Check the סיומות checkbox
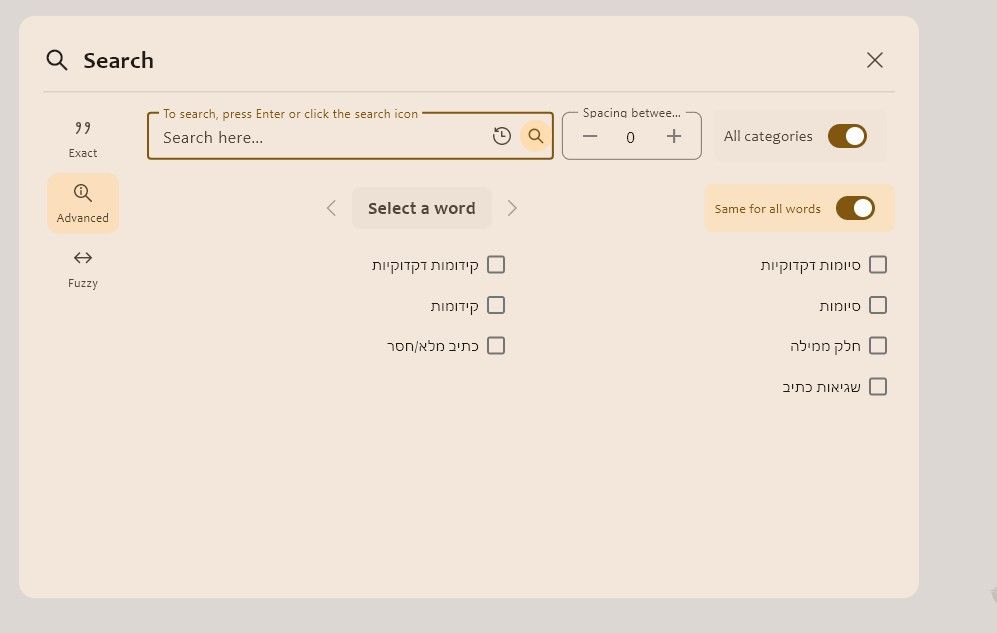The image size is (997, 633). click(878, 305)
